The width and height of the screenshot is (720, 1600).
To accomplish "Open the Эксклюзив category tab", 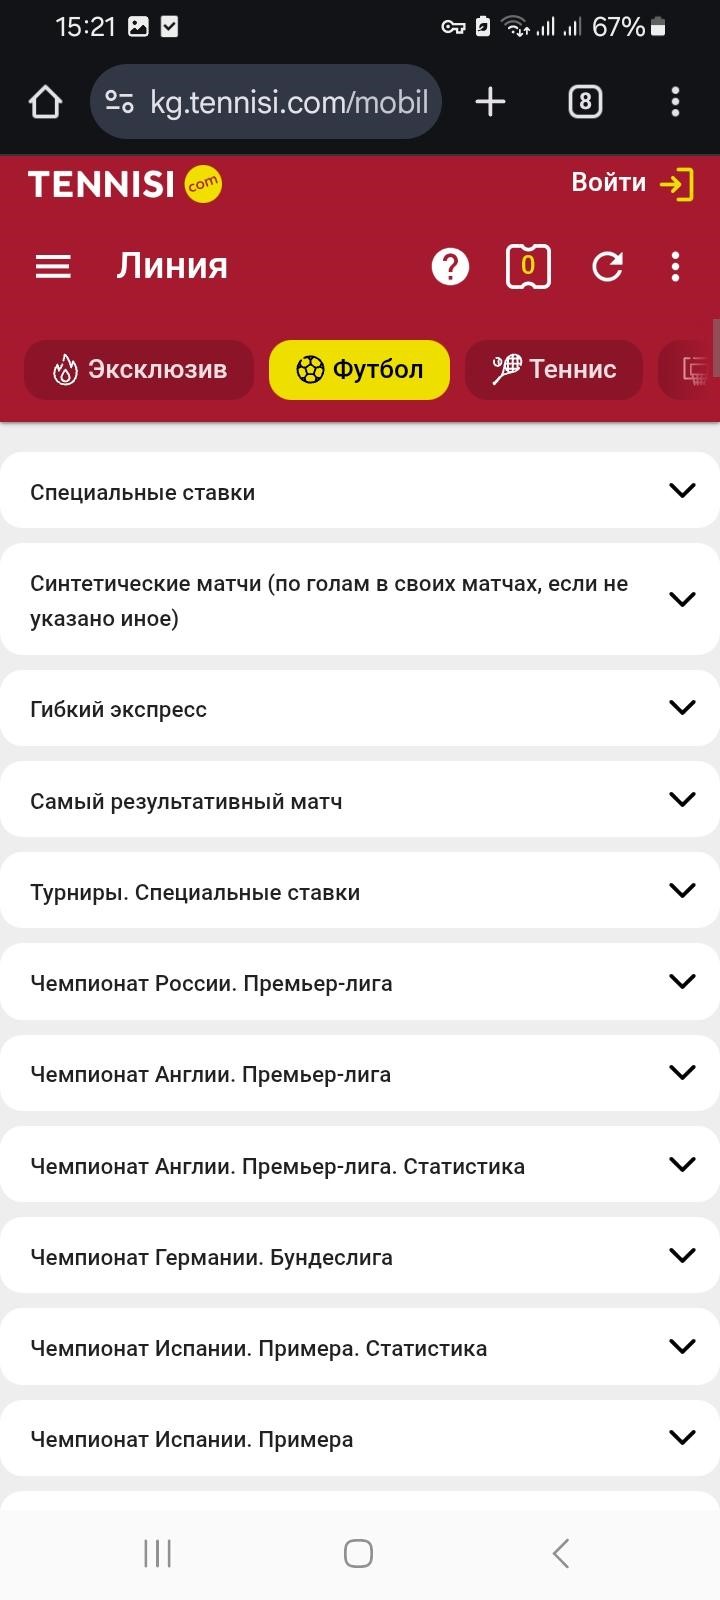I will pos(139,369).
